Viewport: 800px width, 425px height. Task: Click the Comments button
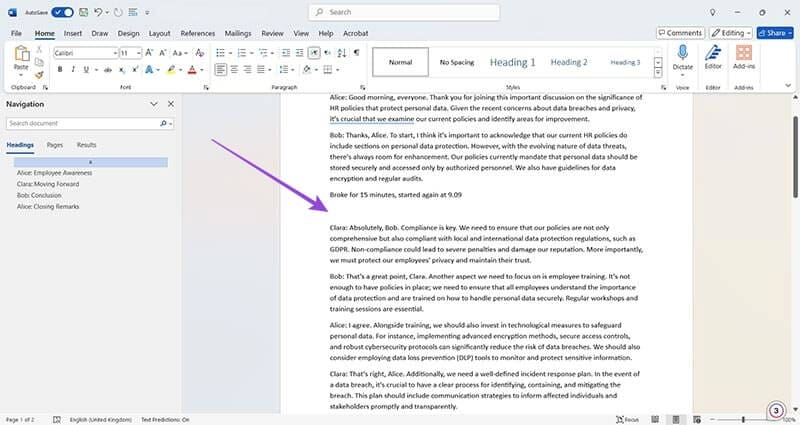point(681,33)
